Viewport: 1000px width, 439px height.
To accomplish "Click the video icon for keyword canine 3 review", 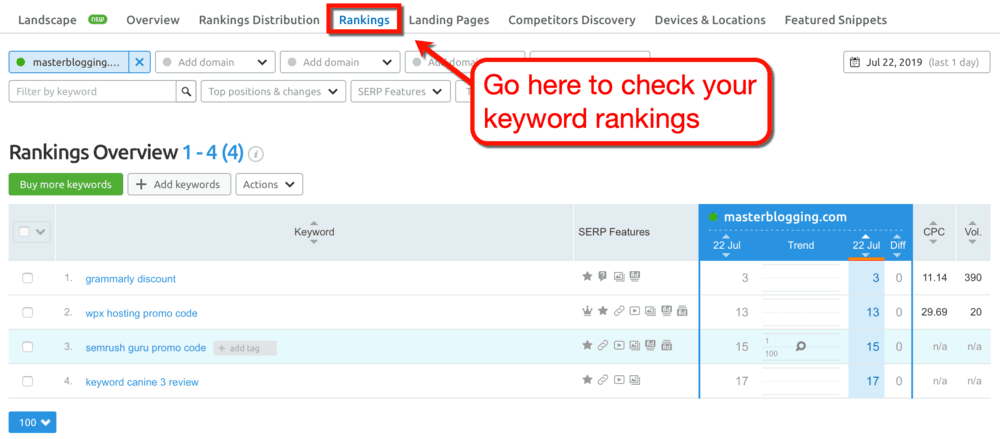I will [x=619, y=380].
